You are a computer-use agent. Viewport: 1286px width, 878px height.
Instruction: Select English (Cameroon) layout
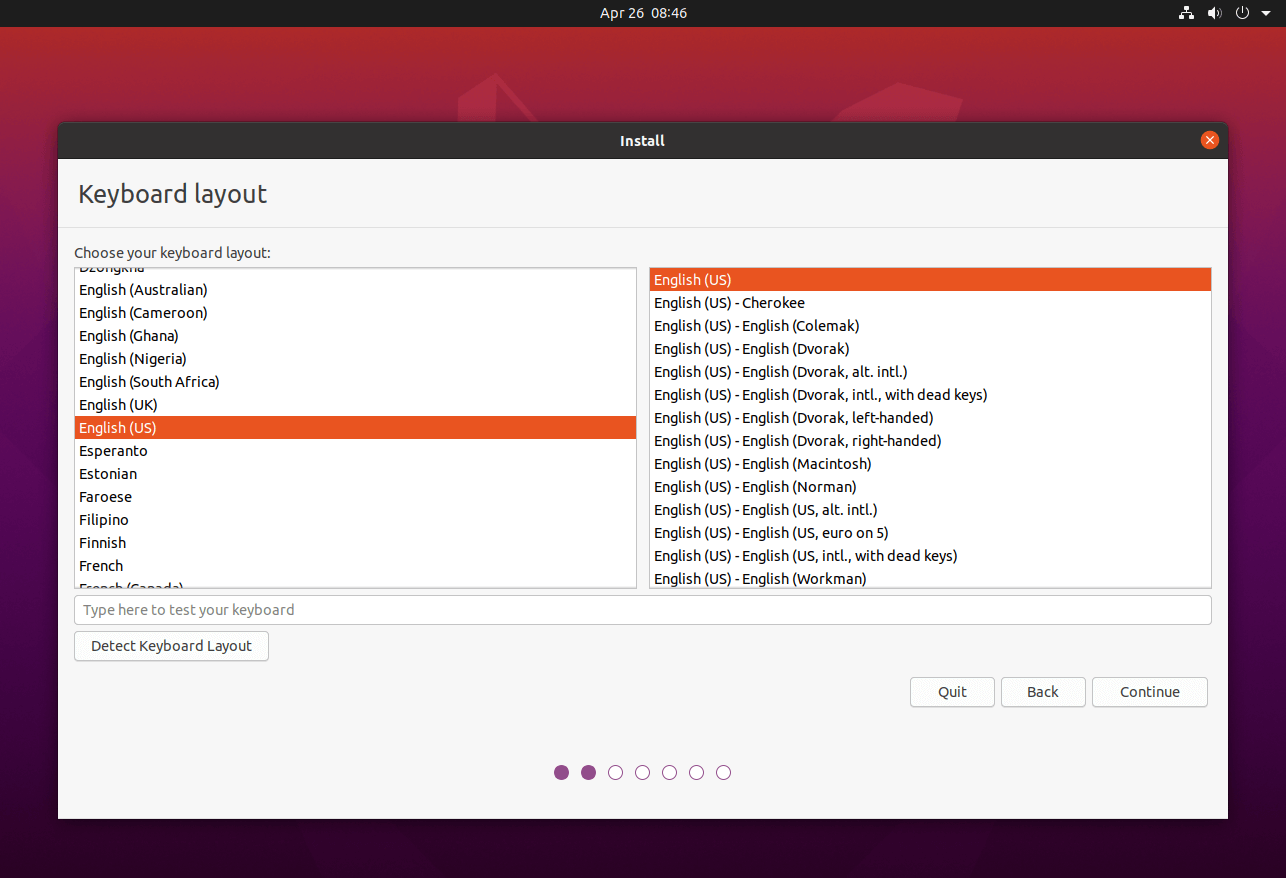coord(355,313)
